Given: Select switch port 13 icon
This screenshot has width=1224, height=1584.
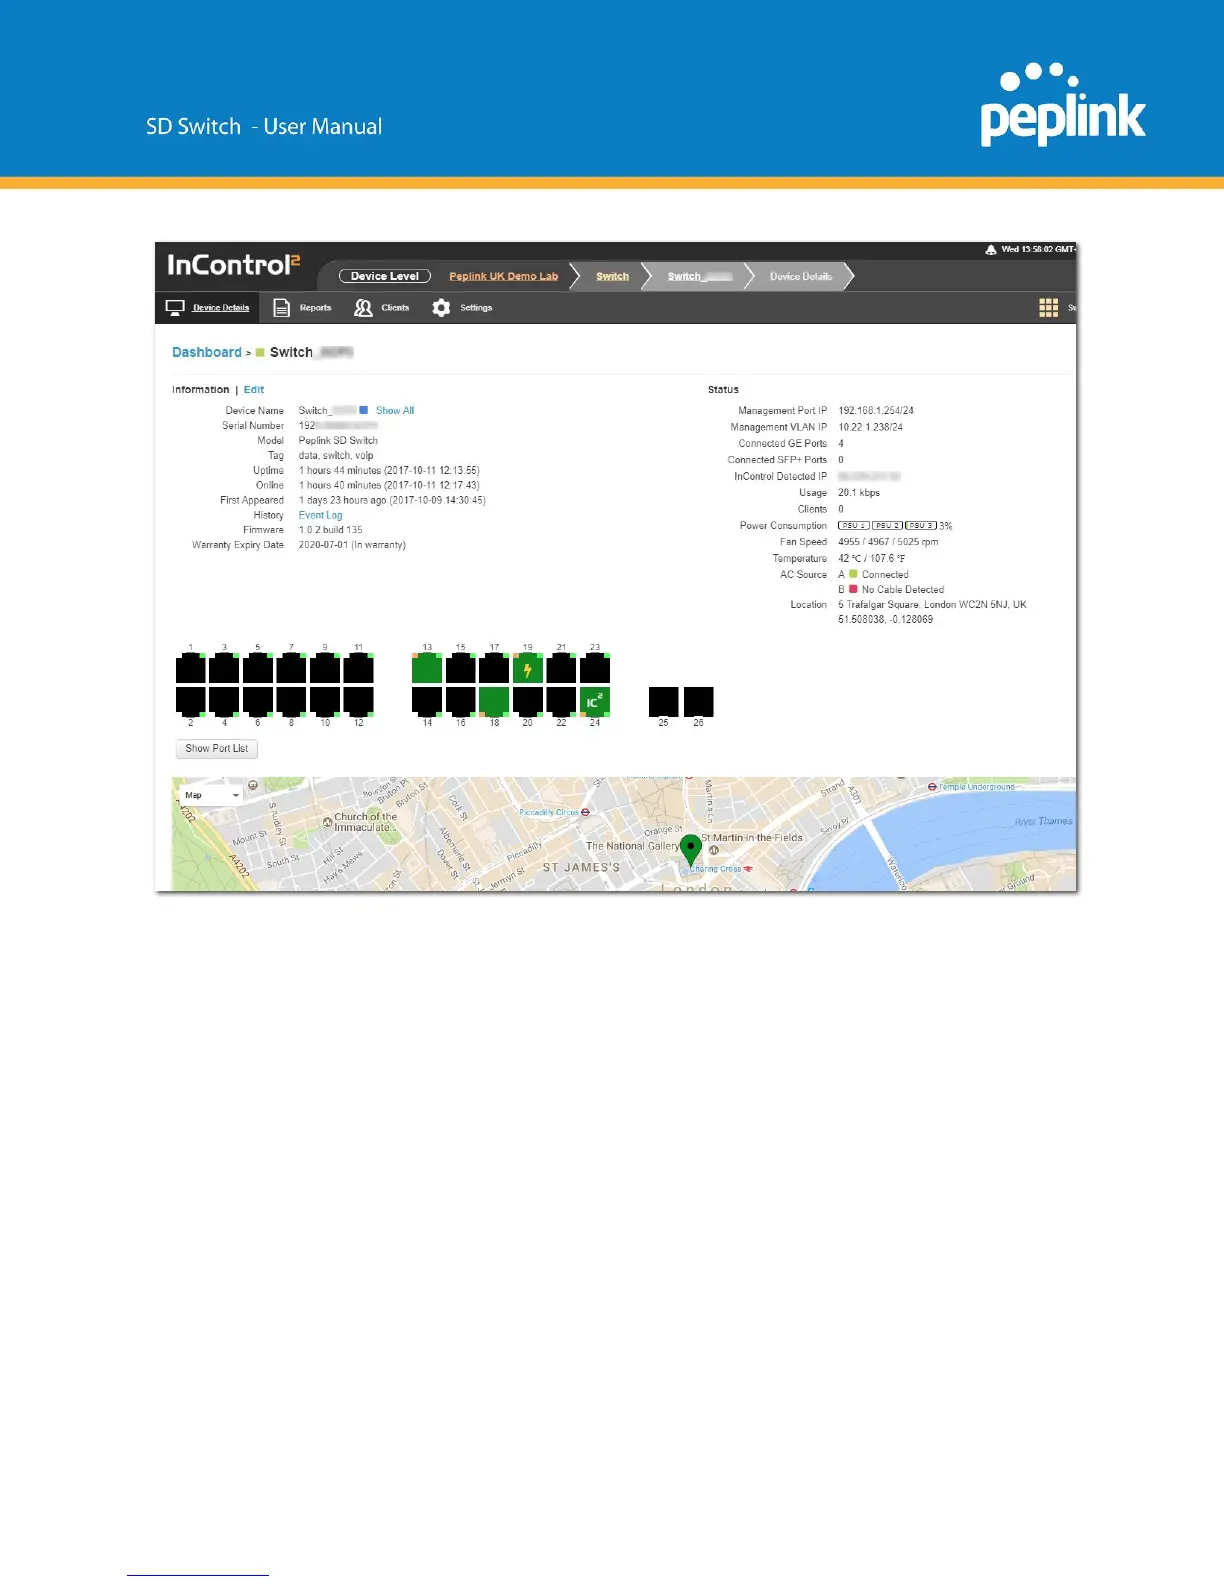Looking at the screenshot, I should point(427,668).
